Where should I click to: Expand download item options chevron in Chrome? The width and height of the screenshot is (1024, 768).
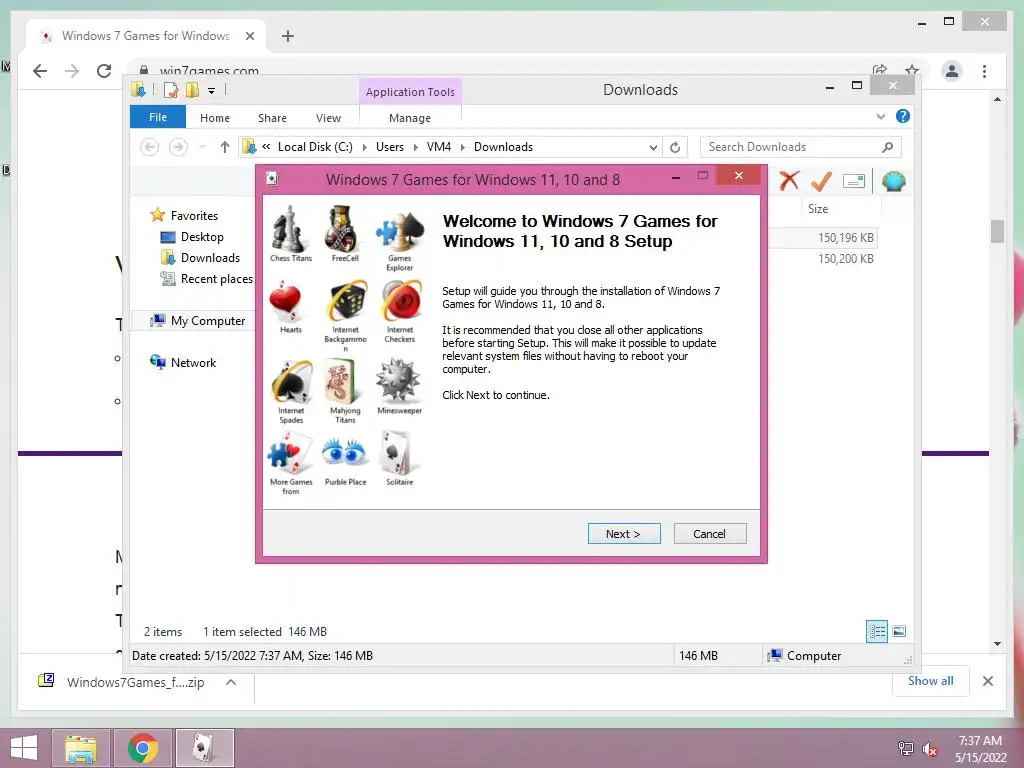pyautogui.click(x=231, y=682)
